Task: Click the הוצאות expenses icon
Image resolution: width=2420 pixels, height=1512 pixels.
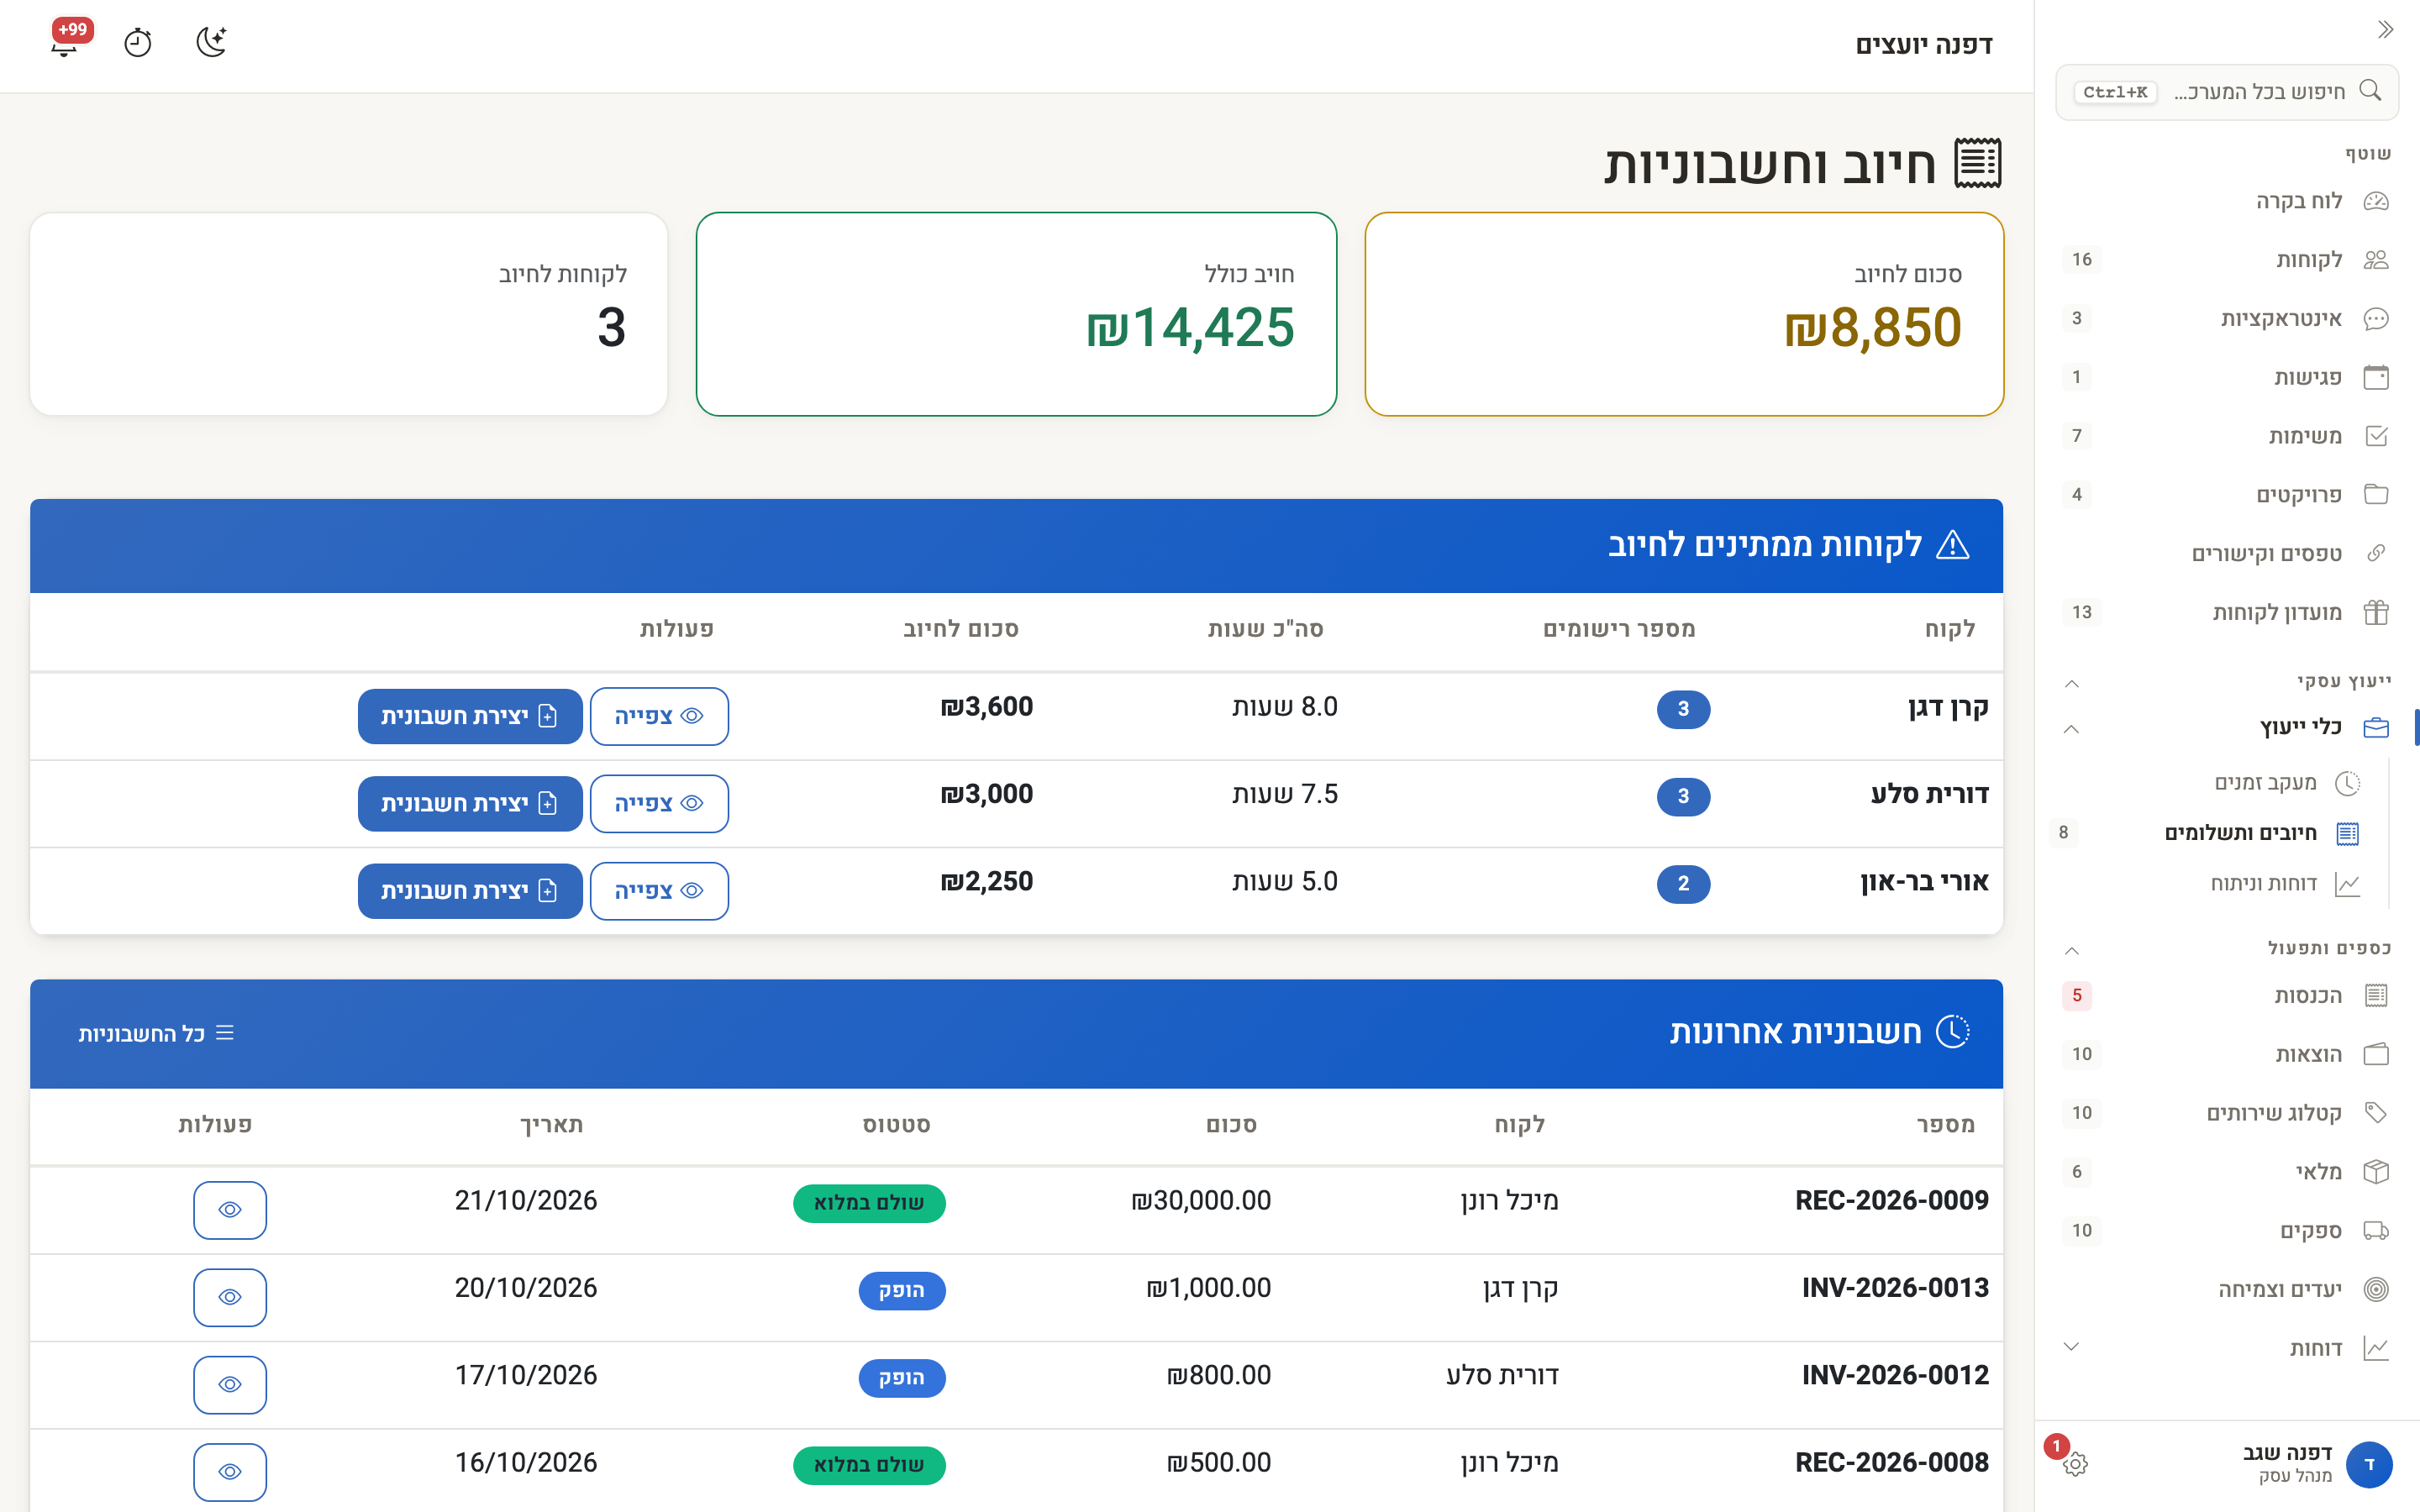Action: point(2376,1054)
